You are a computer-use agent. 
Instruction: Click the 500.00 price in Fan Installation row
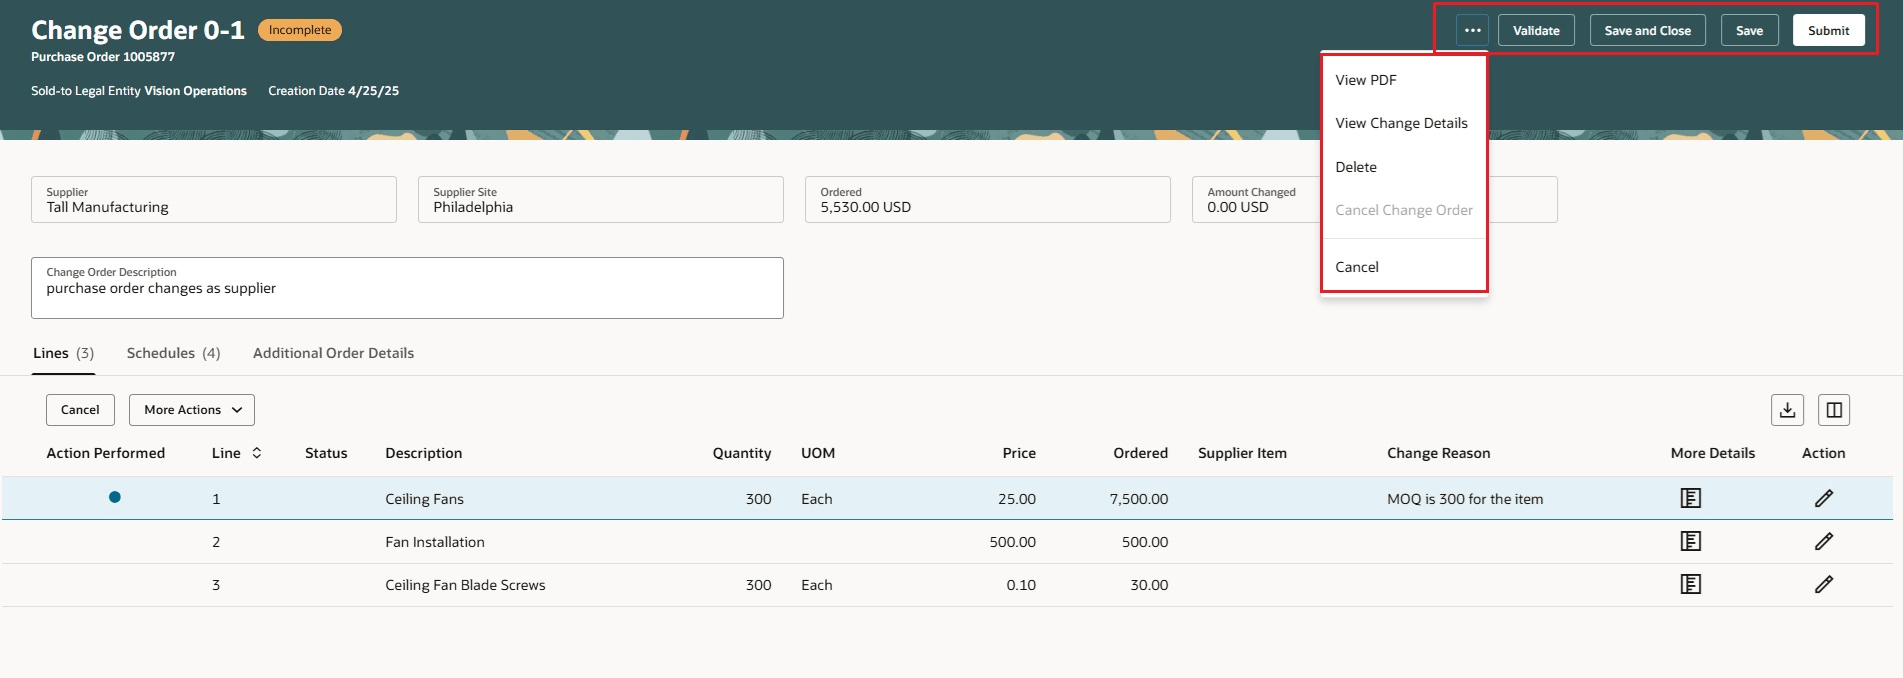click(1012, 542)
